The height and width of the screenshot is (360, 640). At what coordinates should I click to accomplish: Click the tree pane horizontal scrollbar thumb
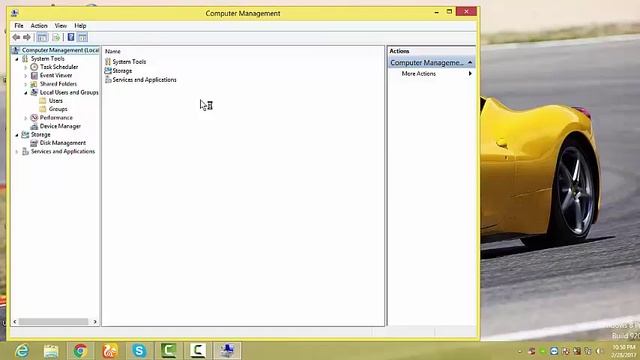click(x=53, y=322)
